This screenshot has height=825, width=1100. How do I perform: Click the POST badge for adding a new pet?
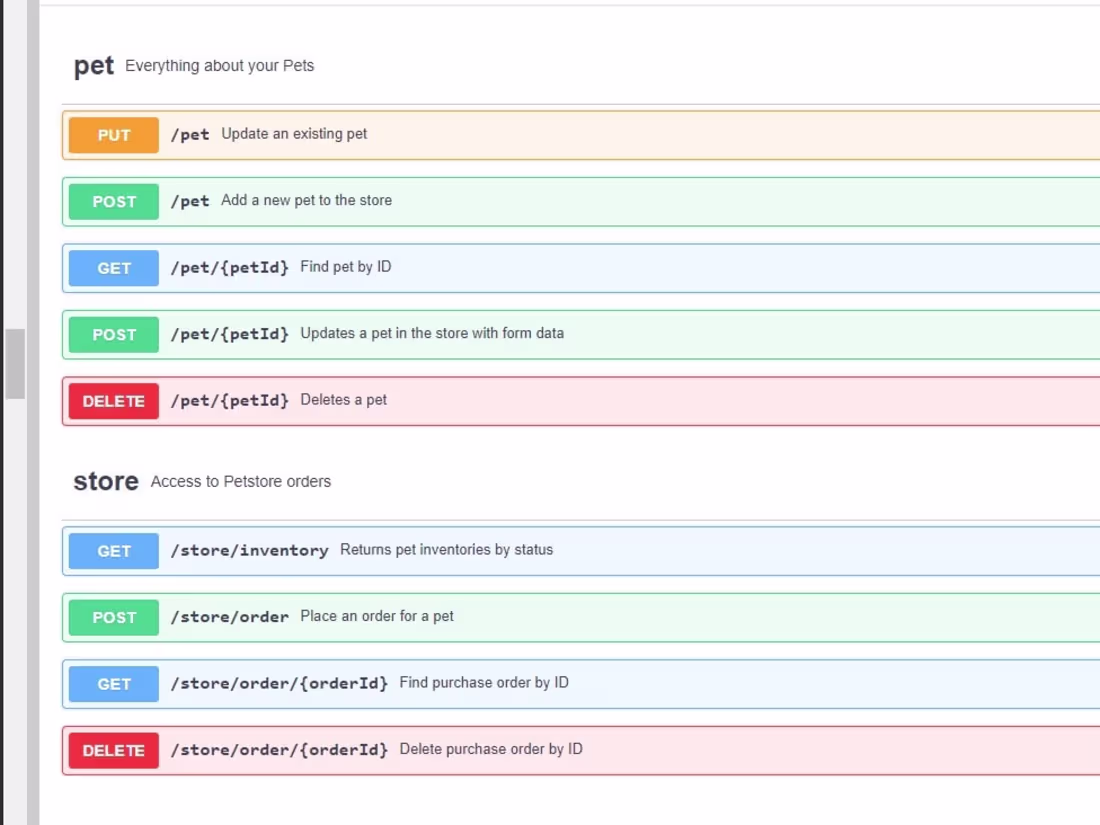[x=113, y=201]
